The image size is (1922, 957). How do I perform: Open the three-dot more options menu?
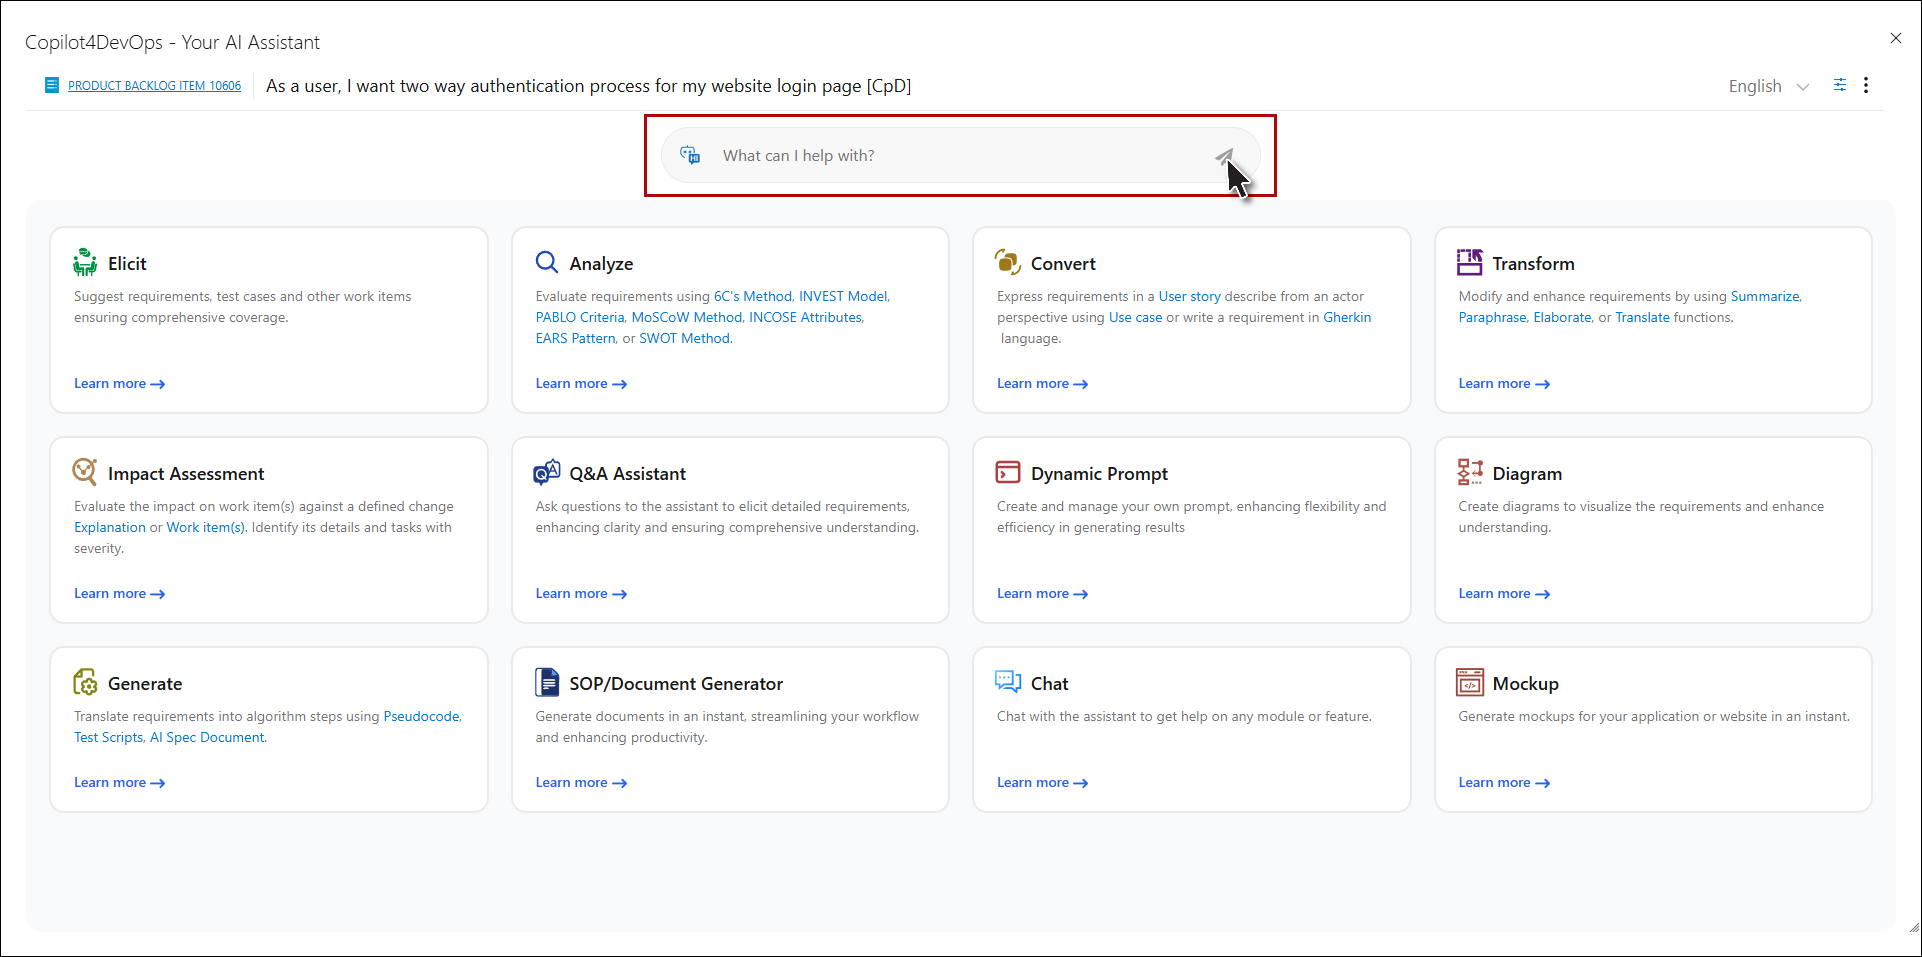point(1866,85)
